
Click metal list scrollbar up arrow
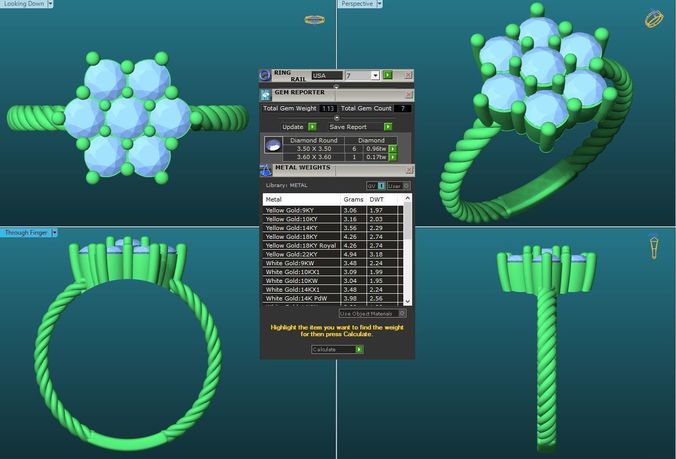pyautogui.click(x=407, y=198)
